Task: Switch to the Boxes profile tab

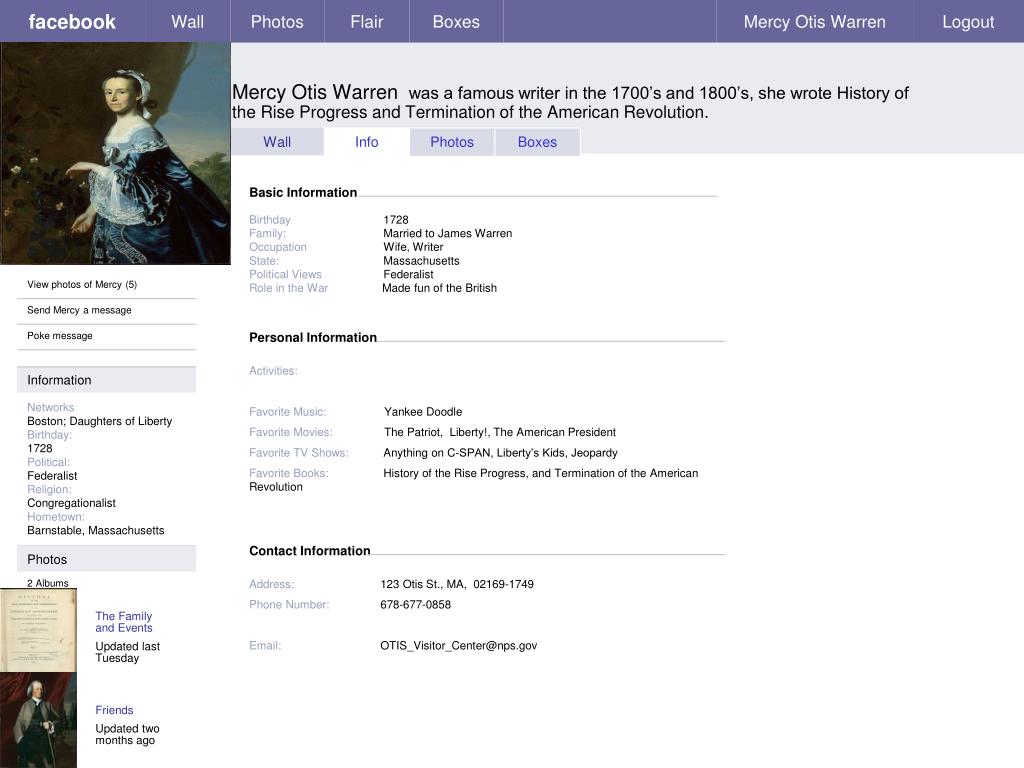Action: pos(537,142)
